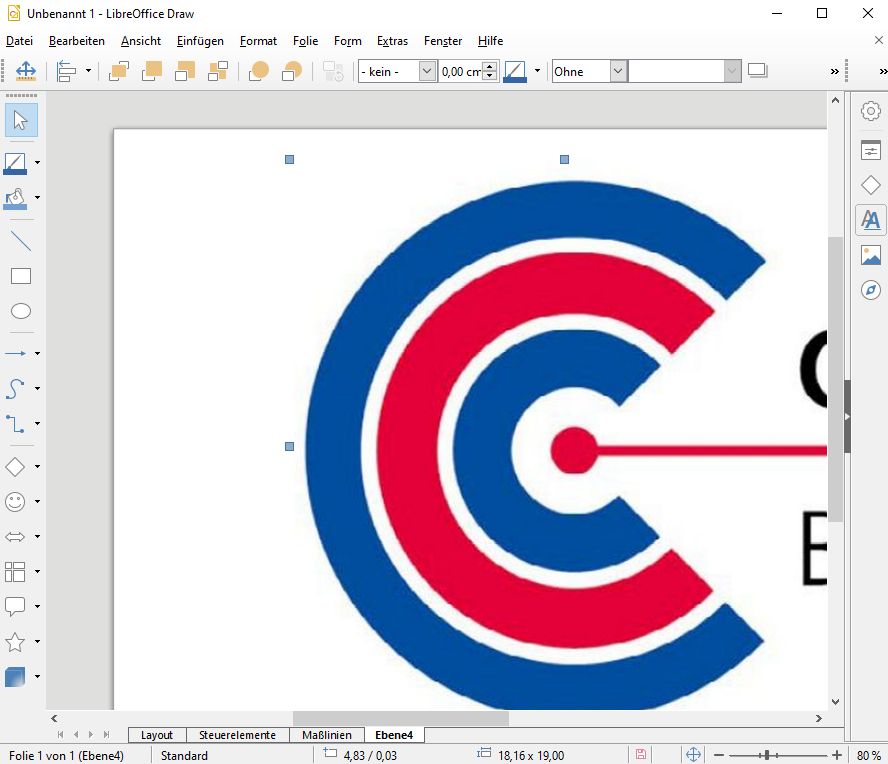Image resolution: width=888 pixels, height=764 pixels.
Task: Open the line style '- kein -' dropdown
Action: click(428, 71)
